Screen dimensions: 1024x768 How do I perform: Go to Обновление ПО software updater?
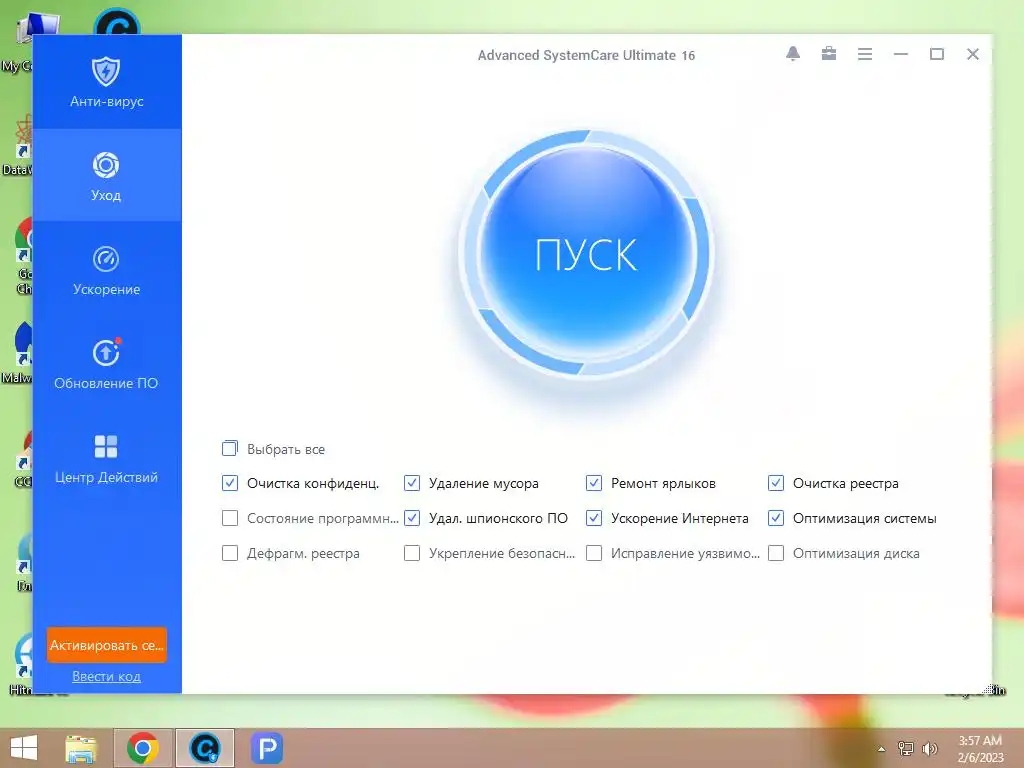point(106,364)
